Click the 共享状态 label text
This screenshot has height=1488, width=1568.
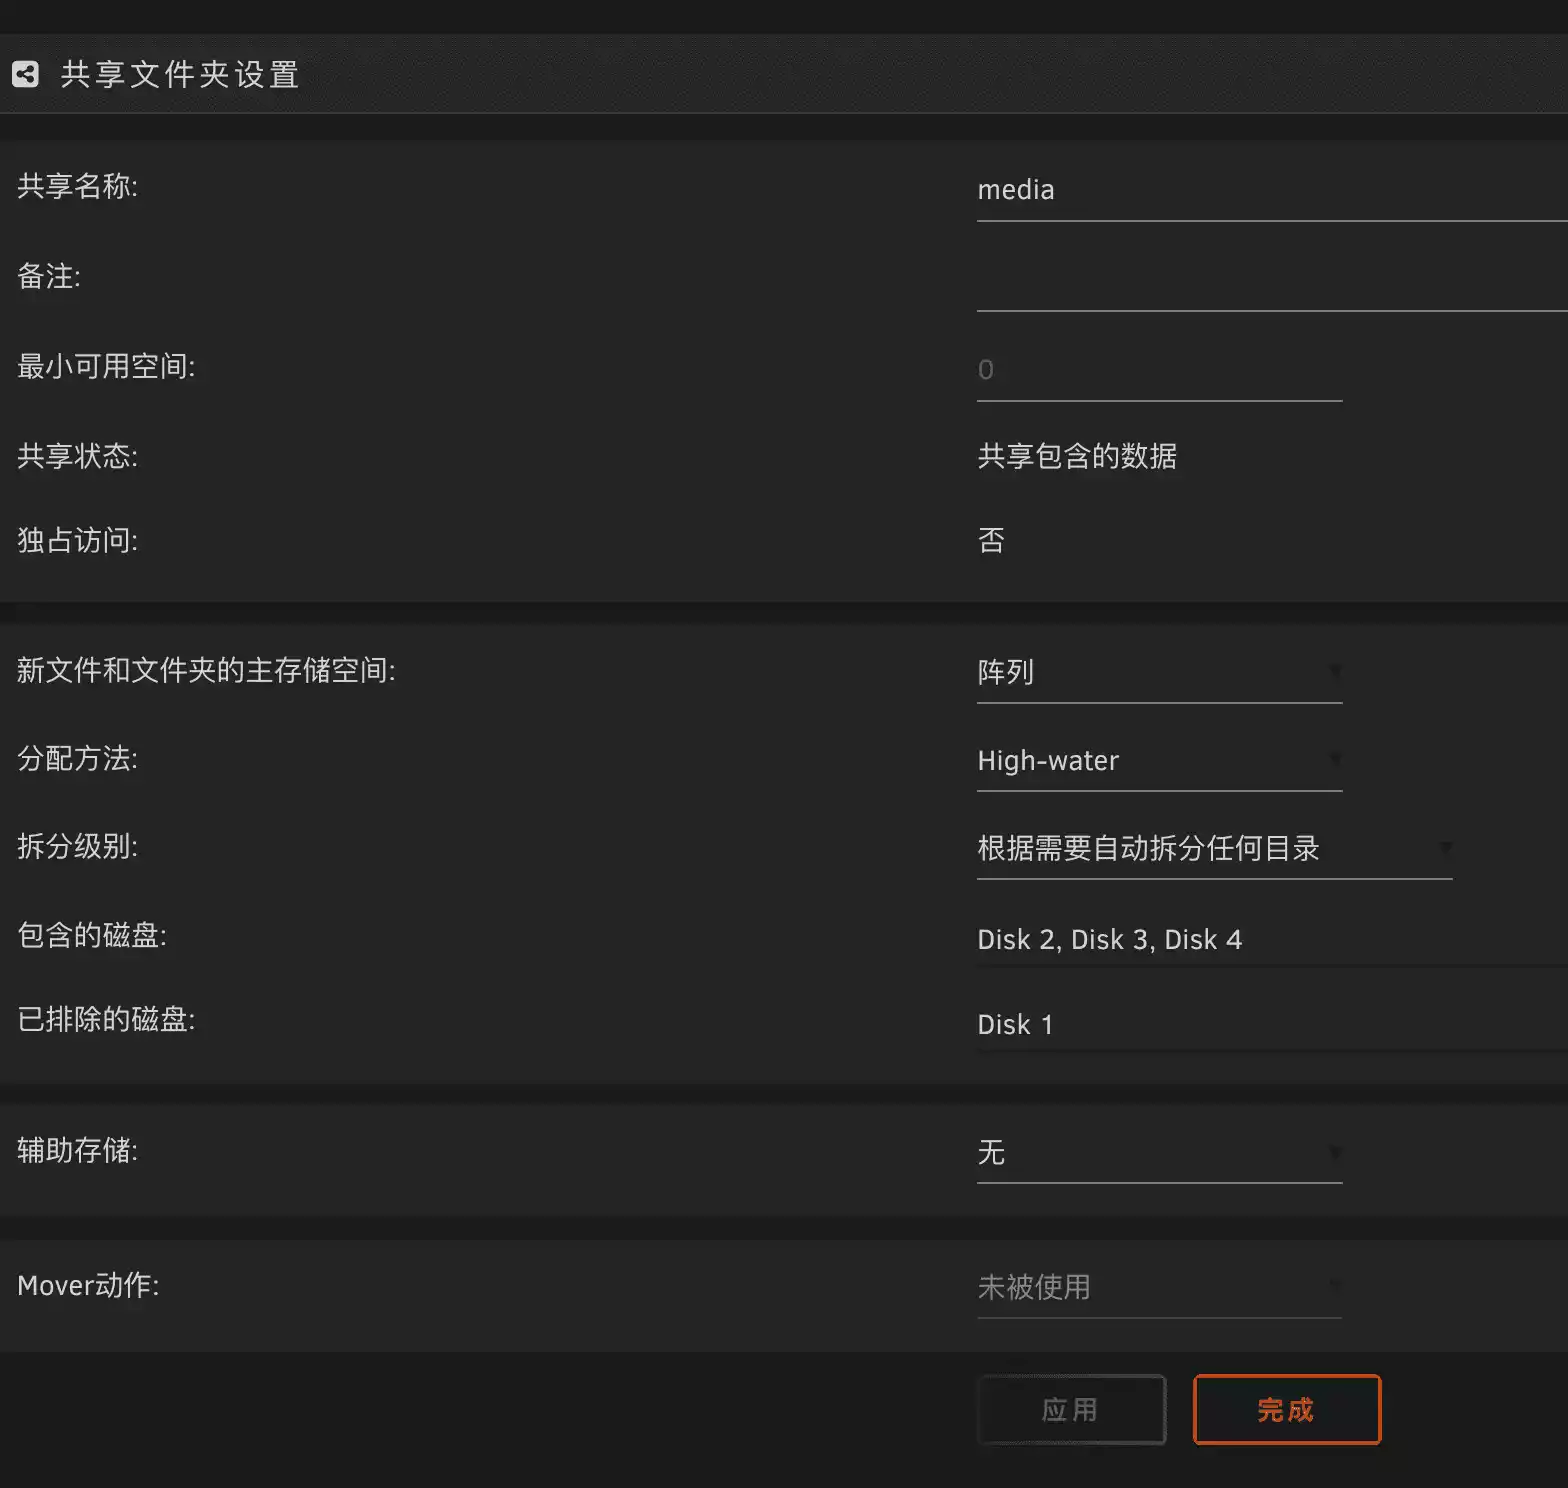click(77, 457)
